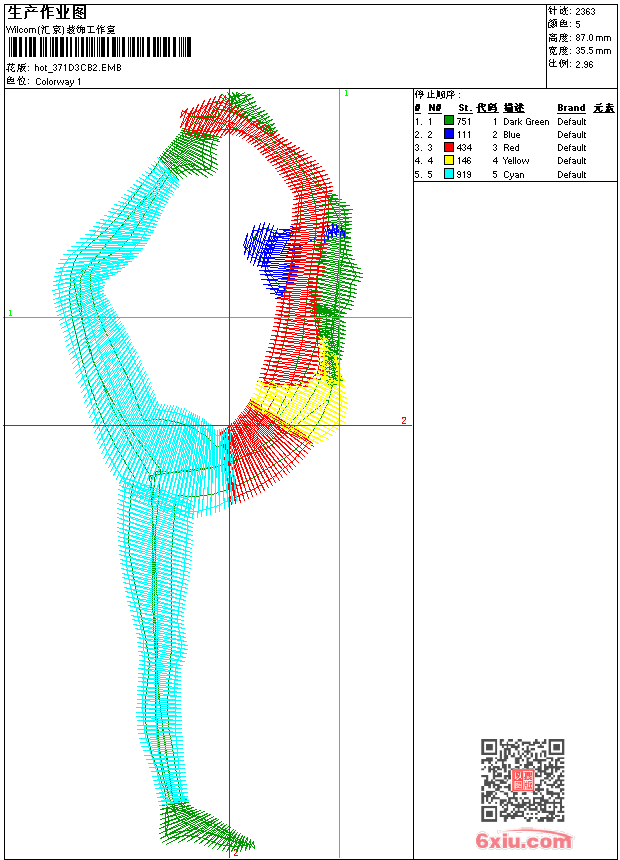Click the 'Yellow' description text
Screen dimensions: 620x860
click(x=516, y=161)
